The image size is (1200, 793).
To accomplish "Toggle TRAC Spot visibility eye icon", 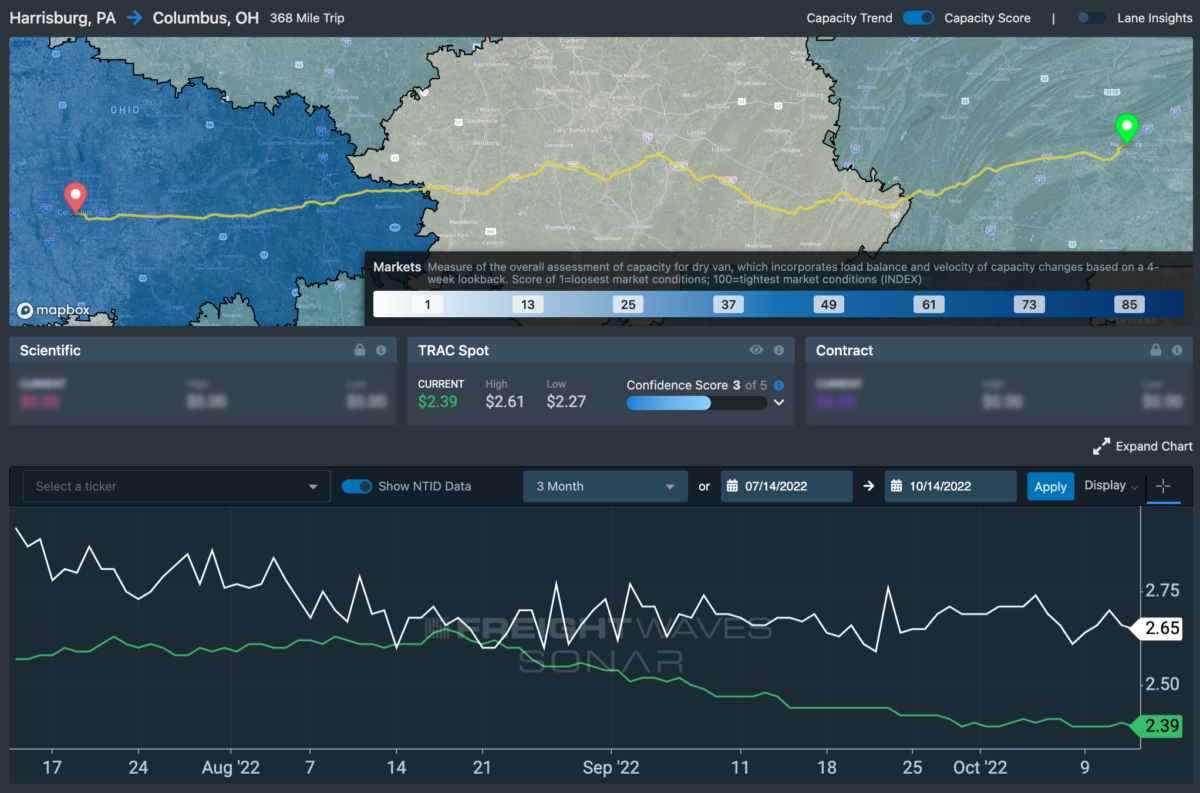I will (756, 351).
